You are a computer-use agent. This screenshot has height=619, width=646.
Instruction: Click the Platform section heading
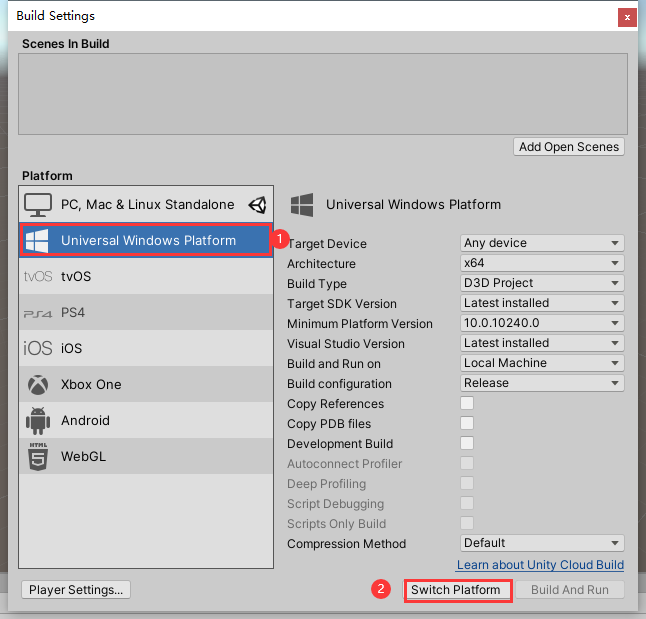(47, 176)
